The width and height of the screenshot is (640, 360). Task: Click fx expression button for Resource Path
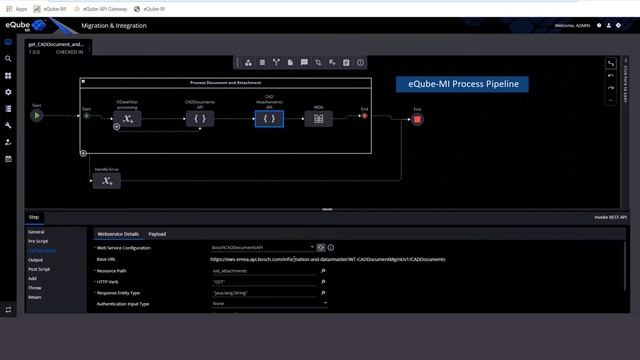(x=323, y=271)
